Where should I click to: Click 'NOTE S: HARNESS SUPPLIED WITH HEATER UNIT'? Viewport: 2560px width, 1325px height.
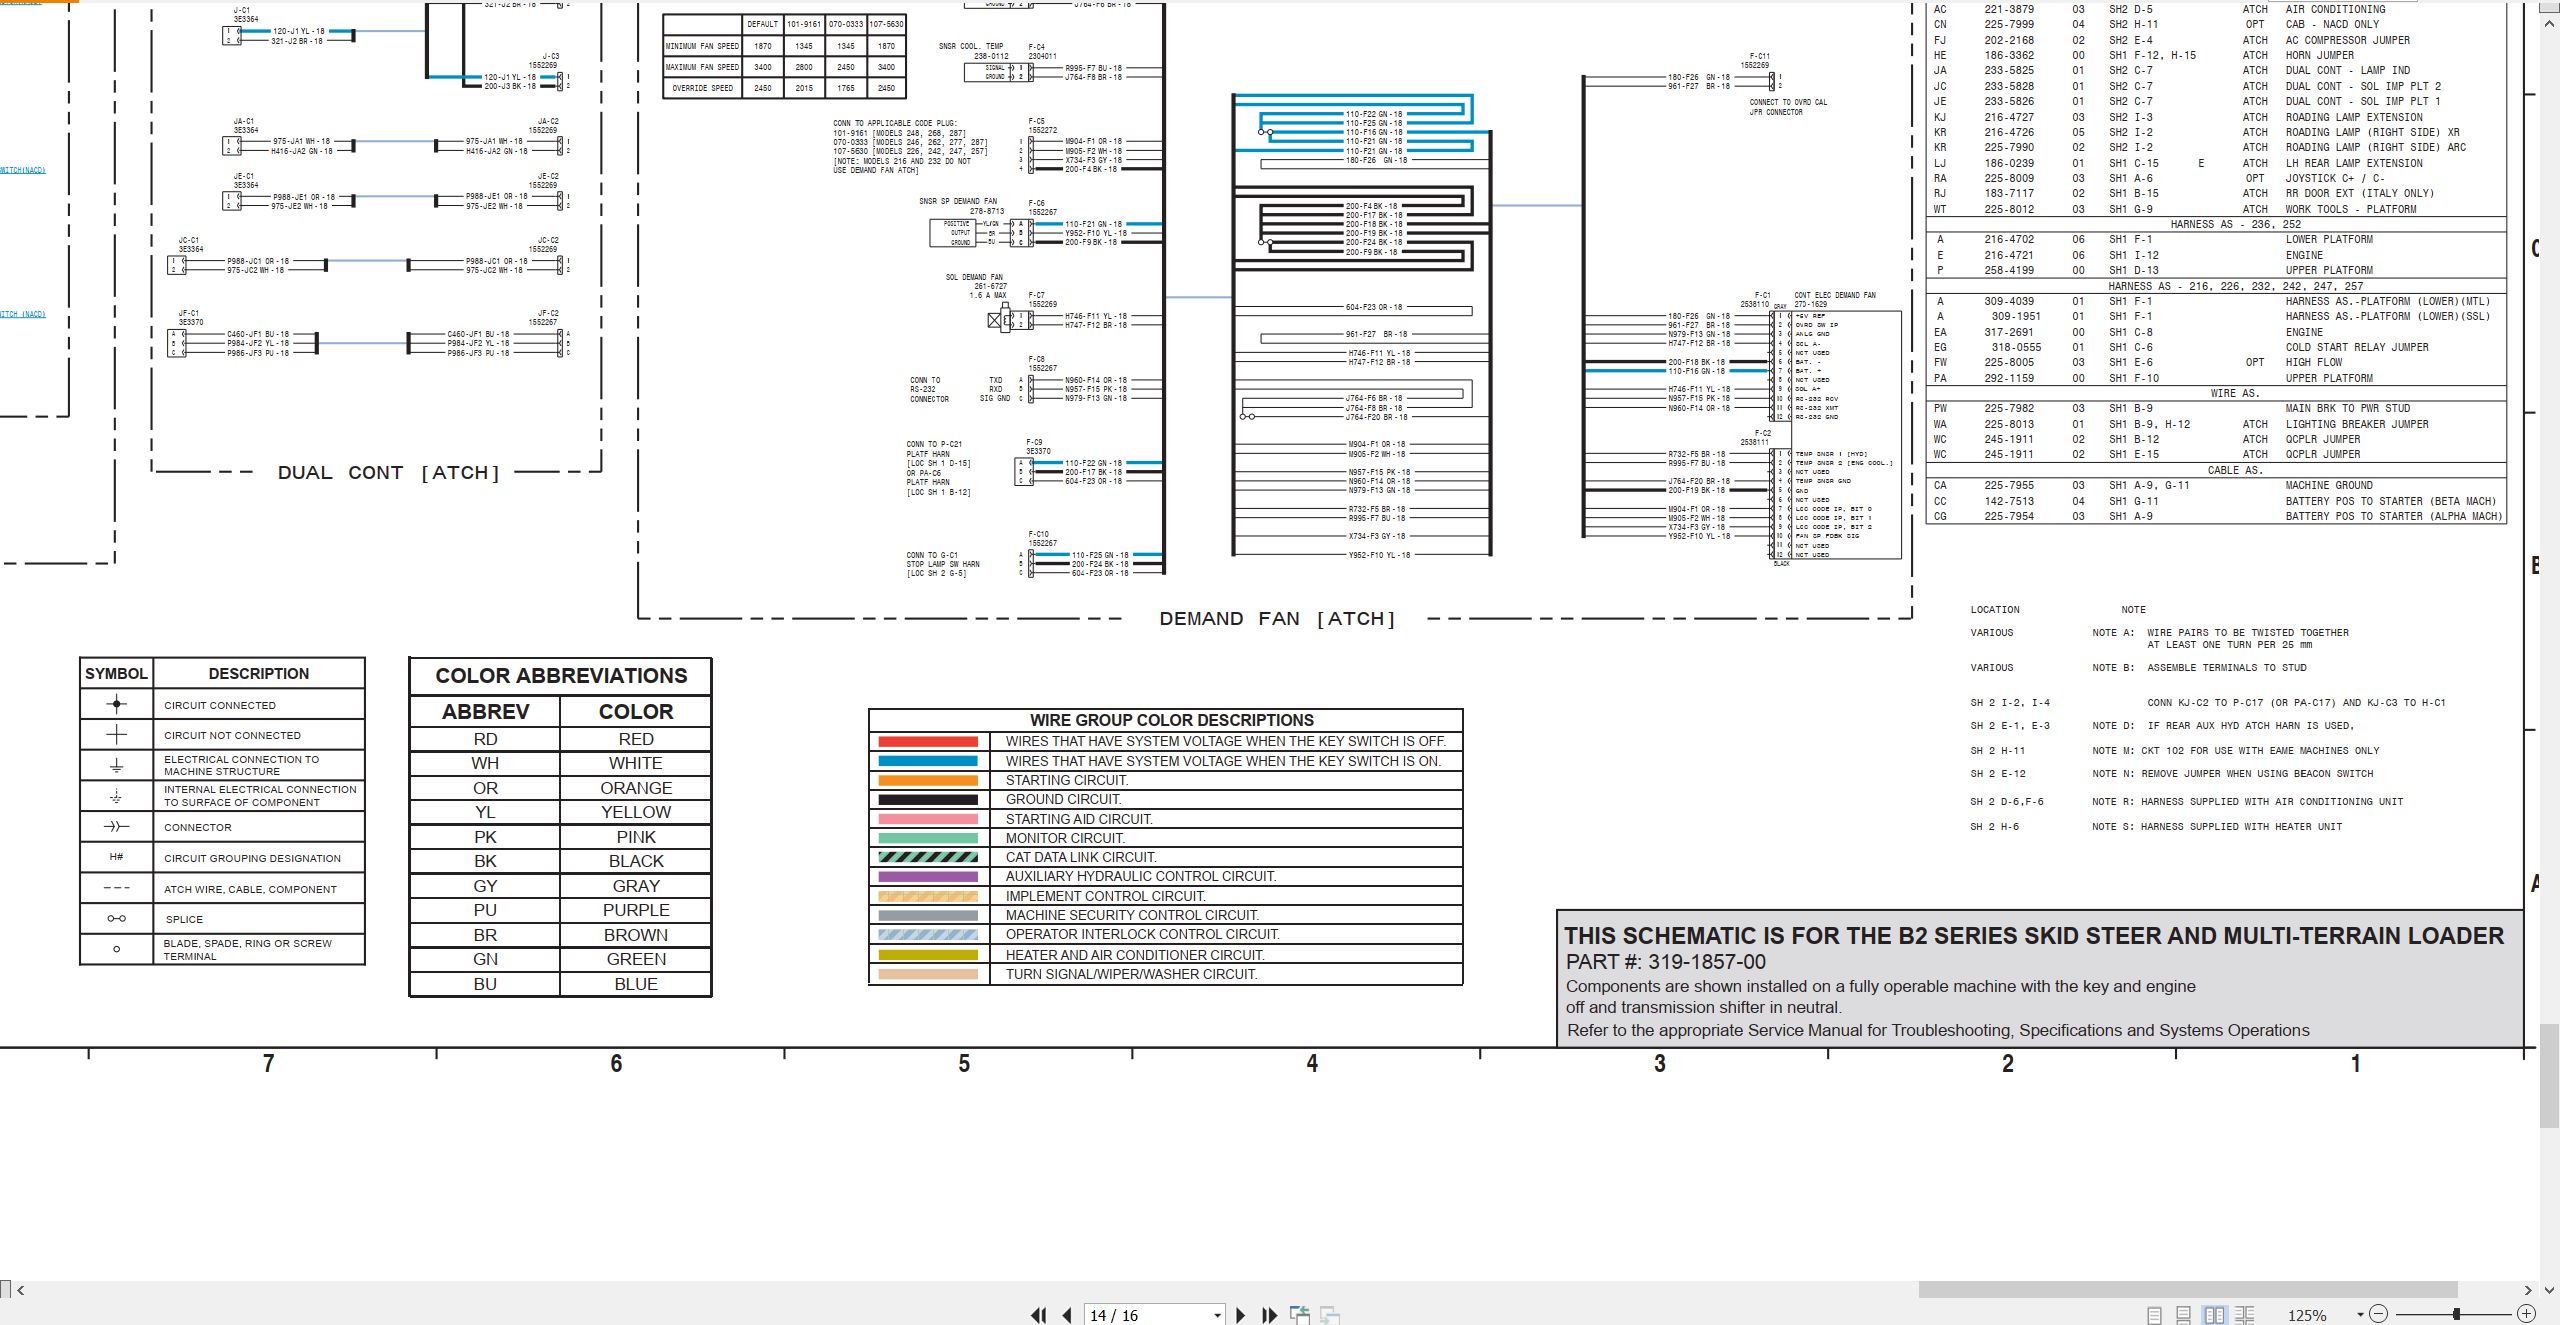(x=2217, y=827)
